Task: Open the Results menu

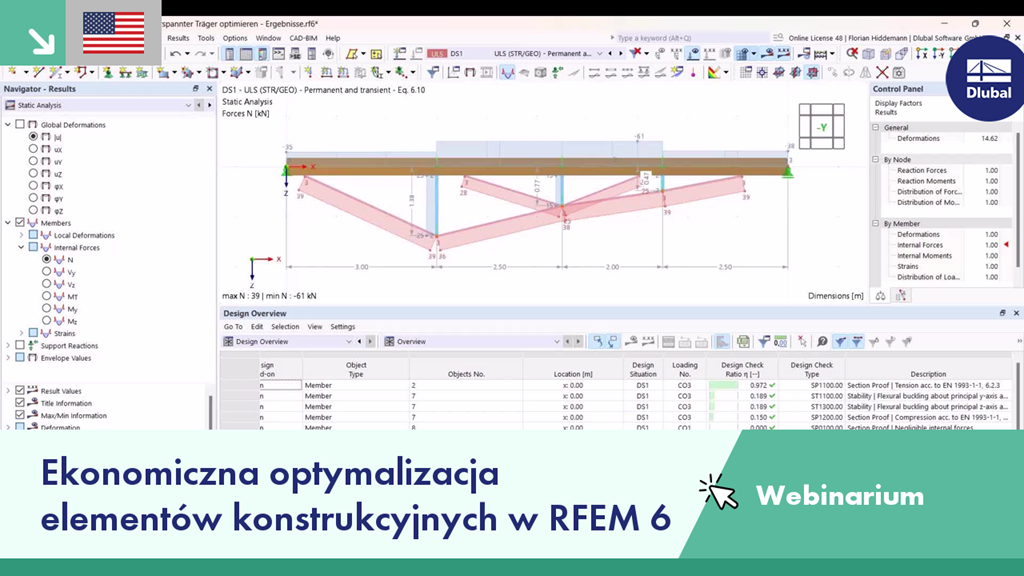Action: tap(178, 38)
